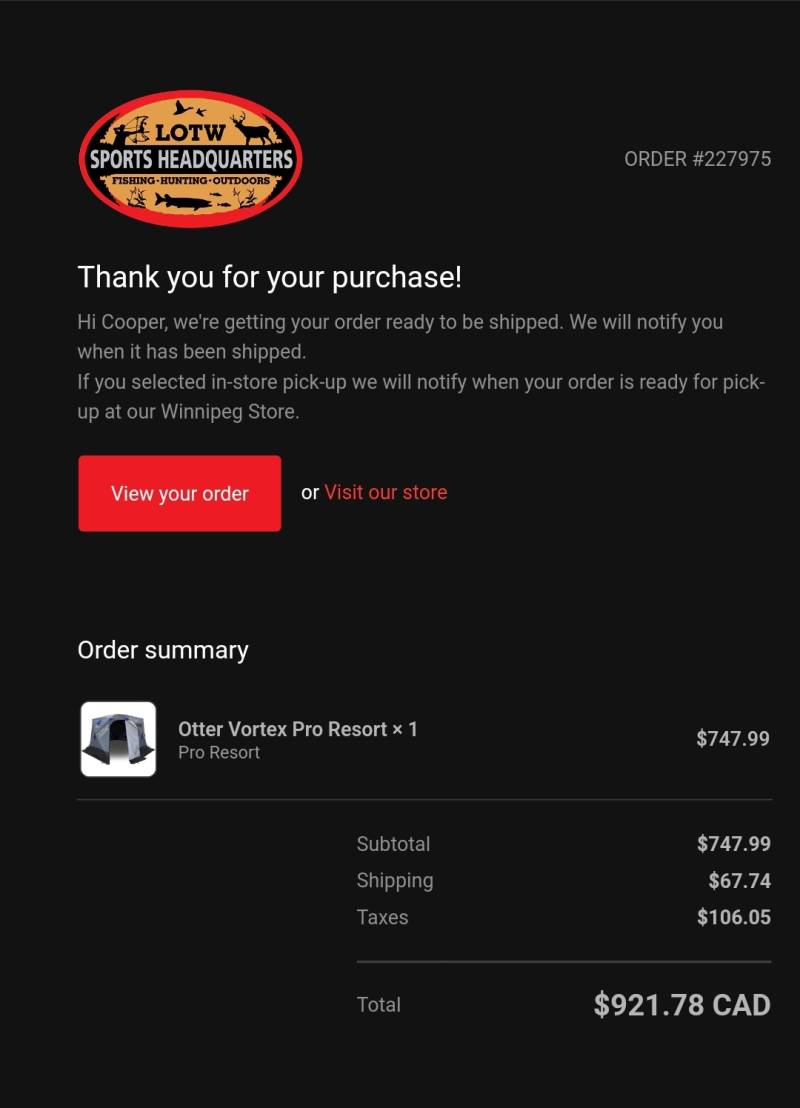This screenshot has height=1108, width=800.
Task: Open the Visit our store link
Action: tap(385, 493)
